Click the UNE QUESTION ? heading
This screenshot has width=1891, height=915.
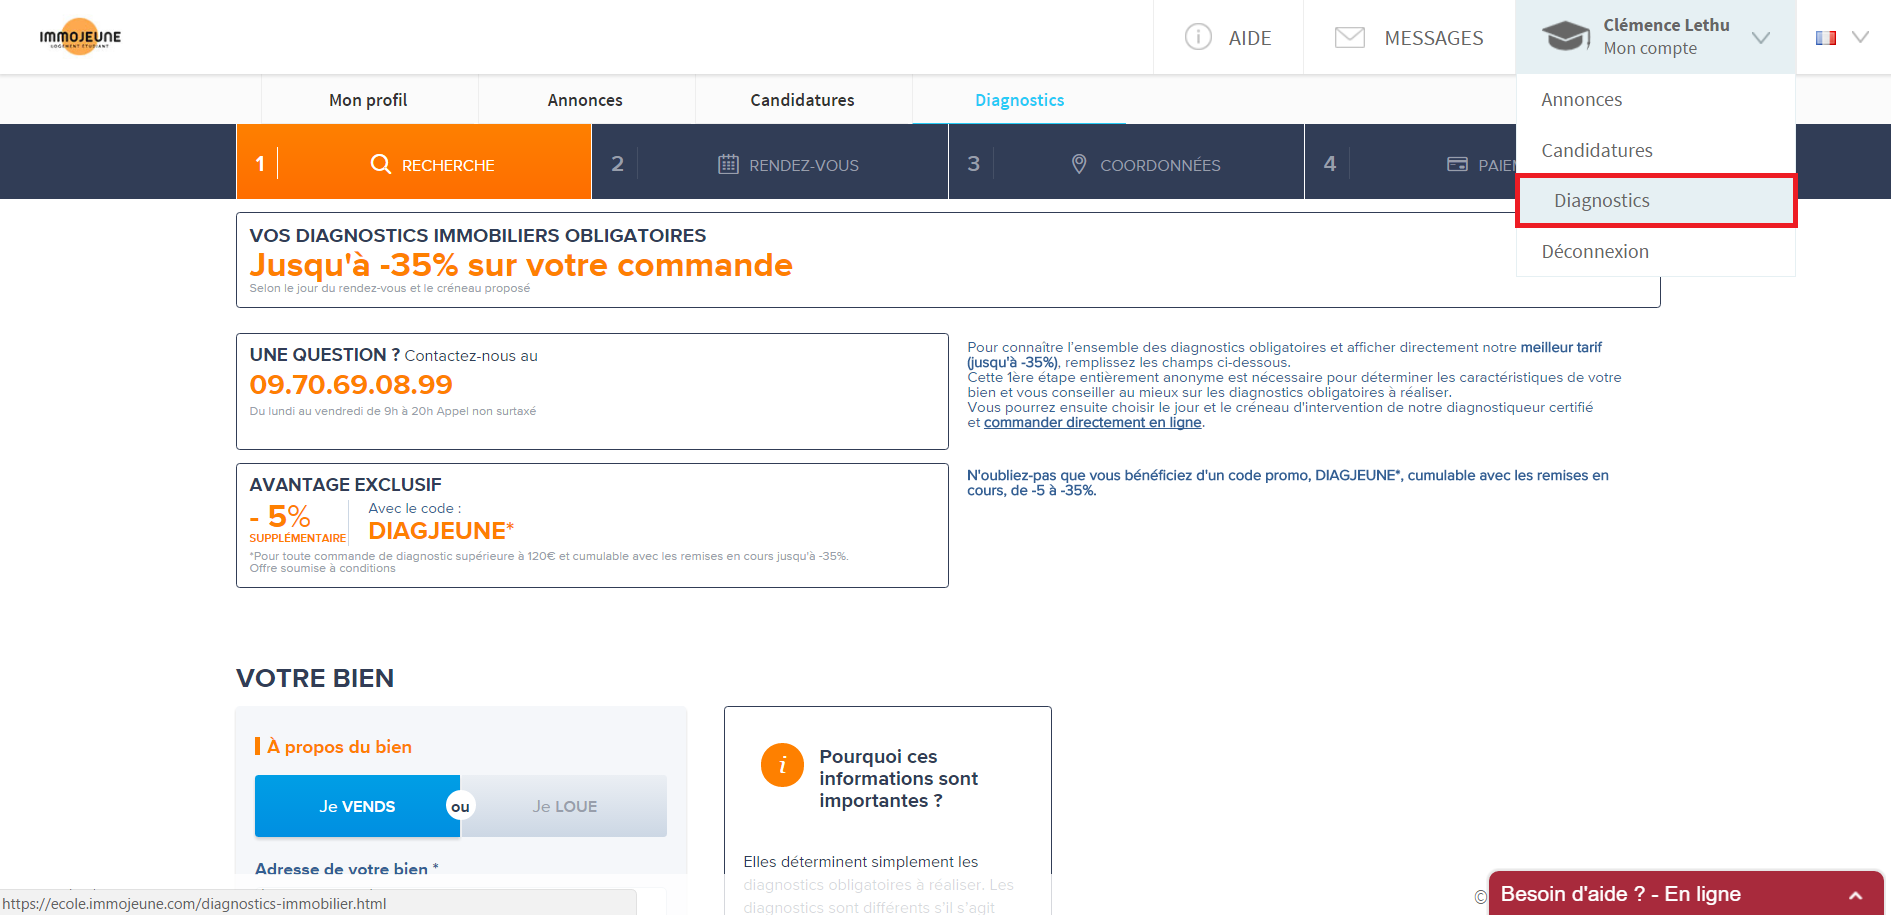[x=325, y=355]
